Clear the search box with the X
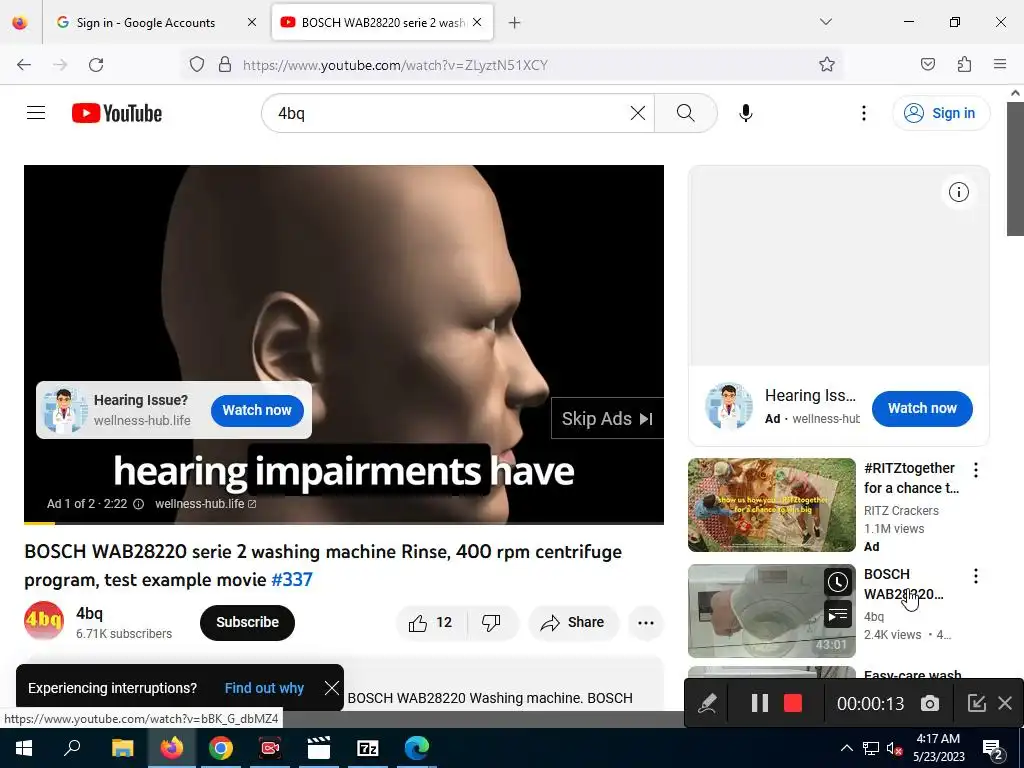The image size is (1024, 768). coord(638,113)
